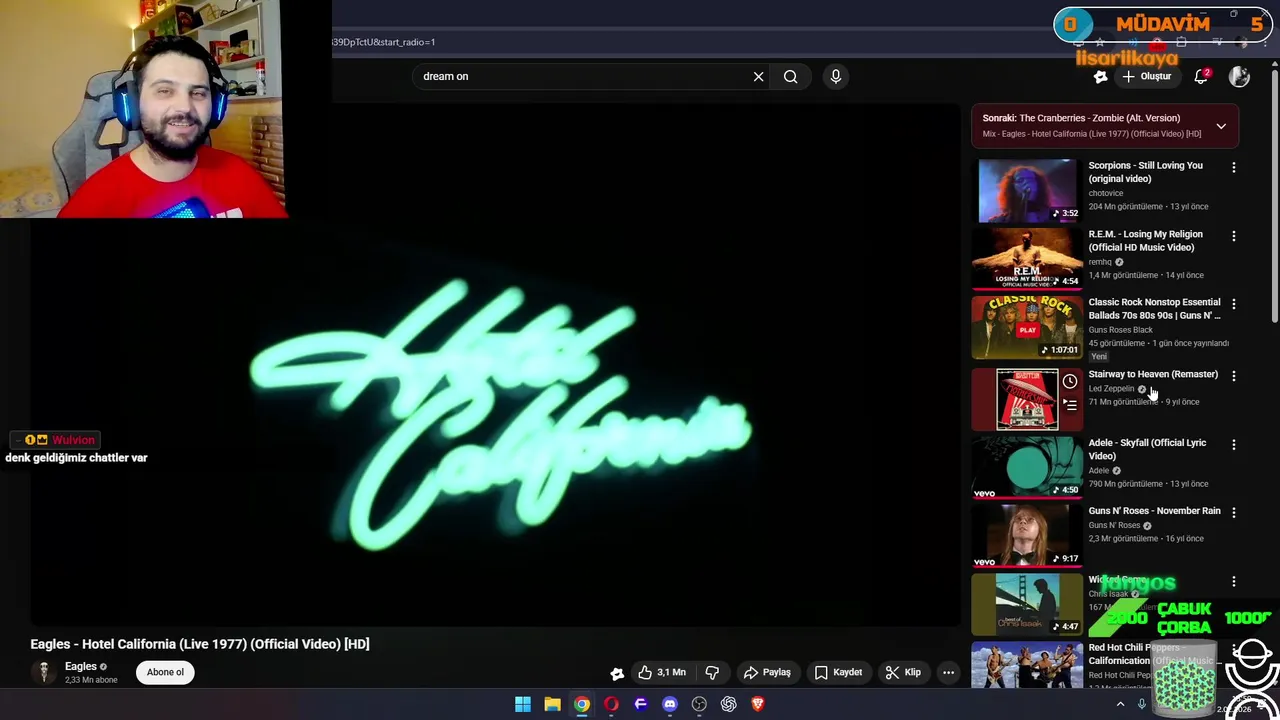
Task: Open options menu for the Chris Isaak video
Action: pos(1233,581)
